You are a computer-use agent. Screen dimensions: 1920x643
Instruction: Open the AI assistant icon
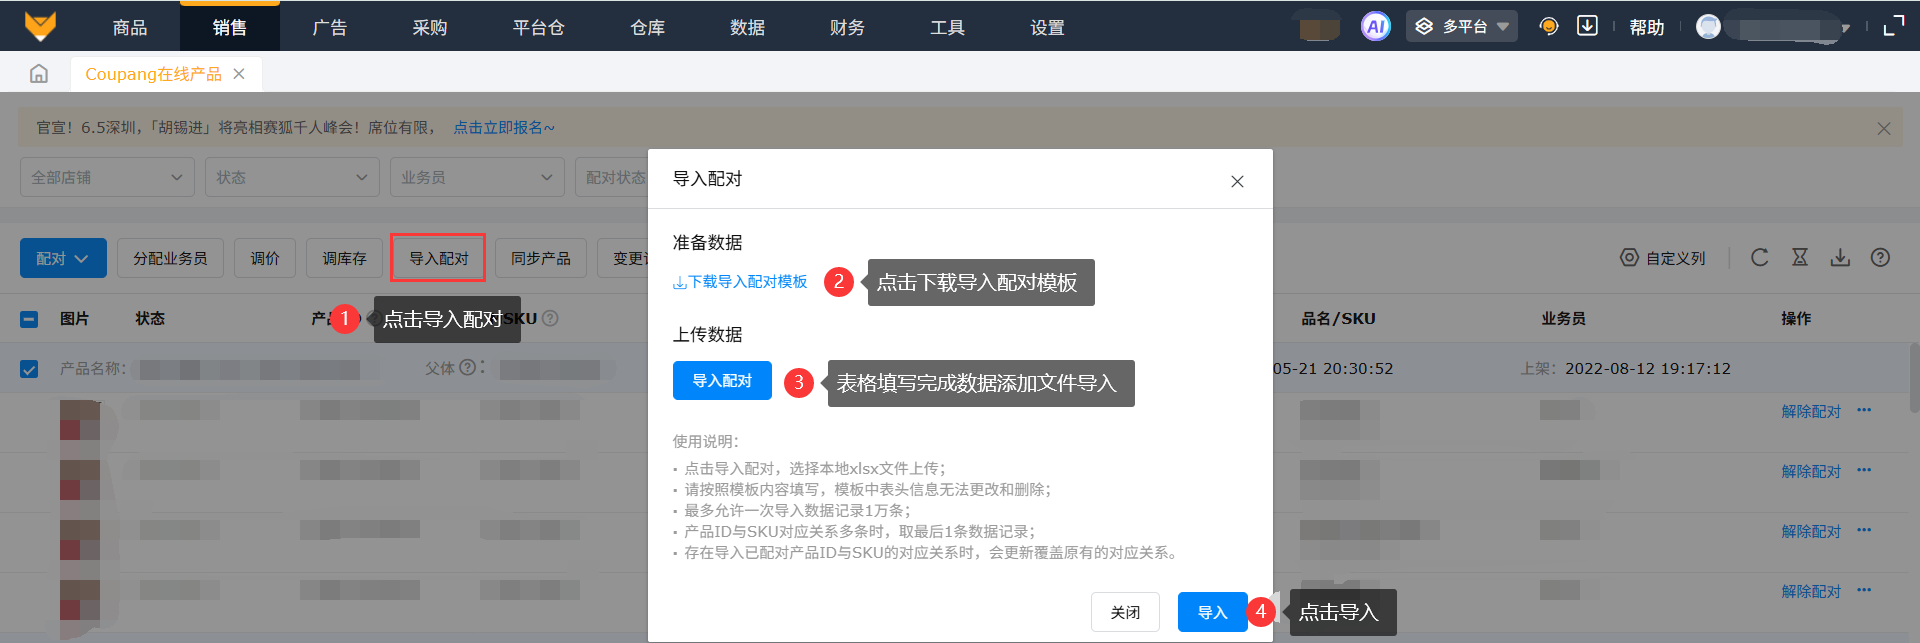pyautogui.click(x=1376, y=27)
